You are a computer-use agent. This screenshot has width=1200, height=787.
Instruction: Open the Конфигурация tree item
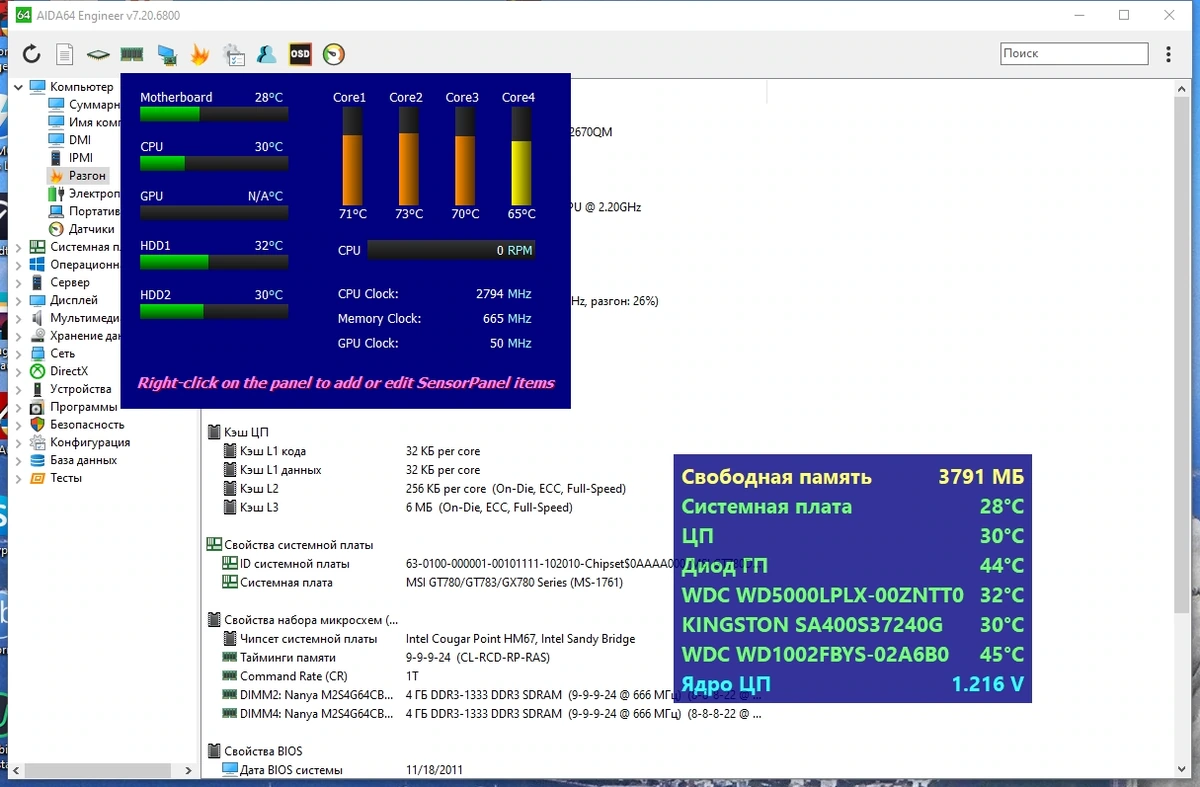tap(90, 442)
